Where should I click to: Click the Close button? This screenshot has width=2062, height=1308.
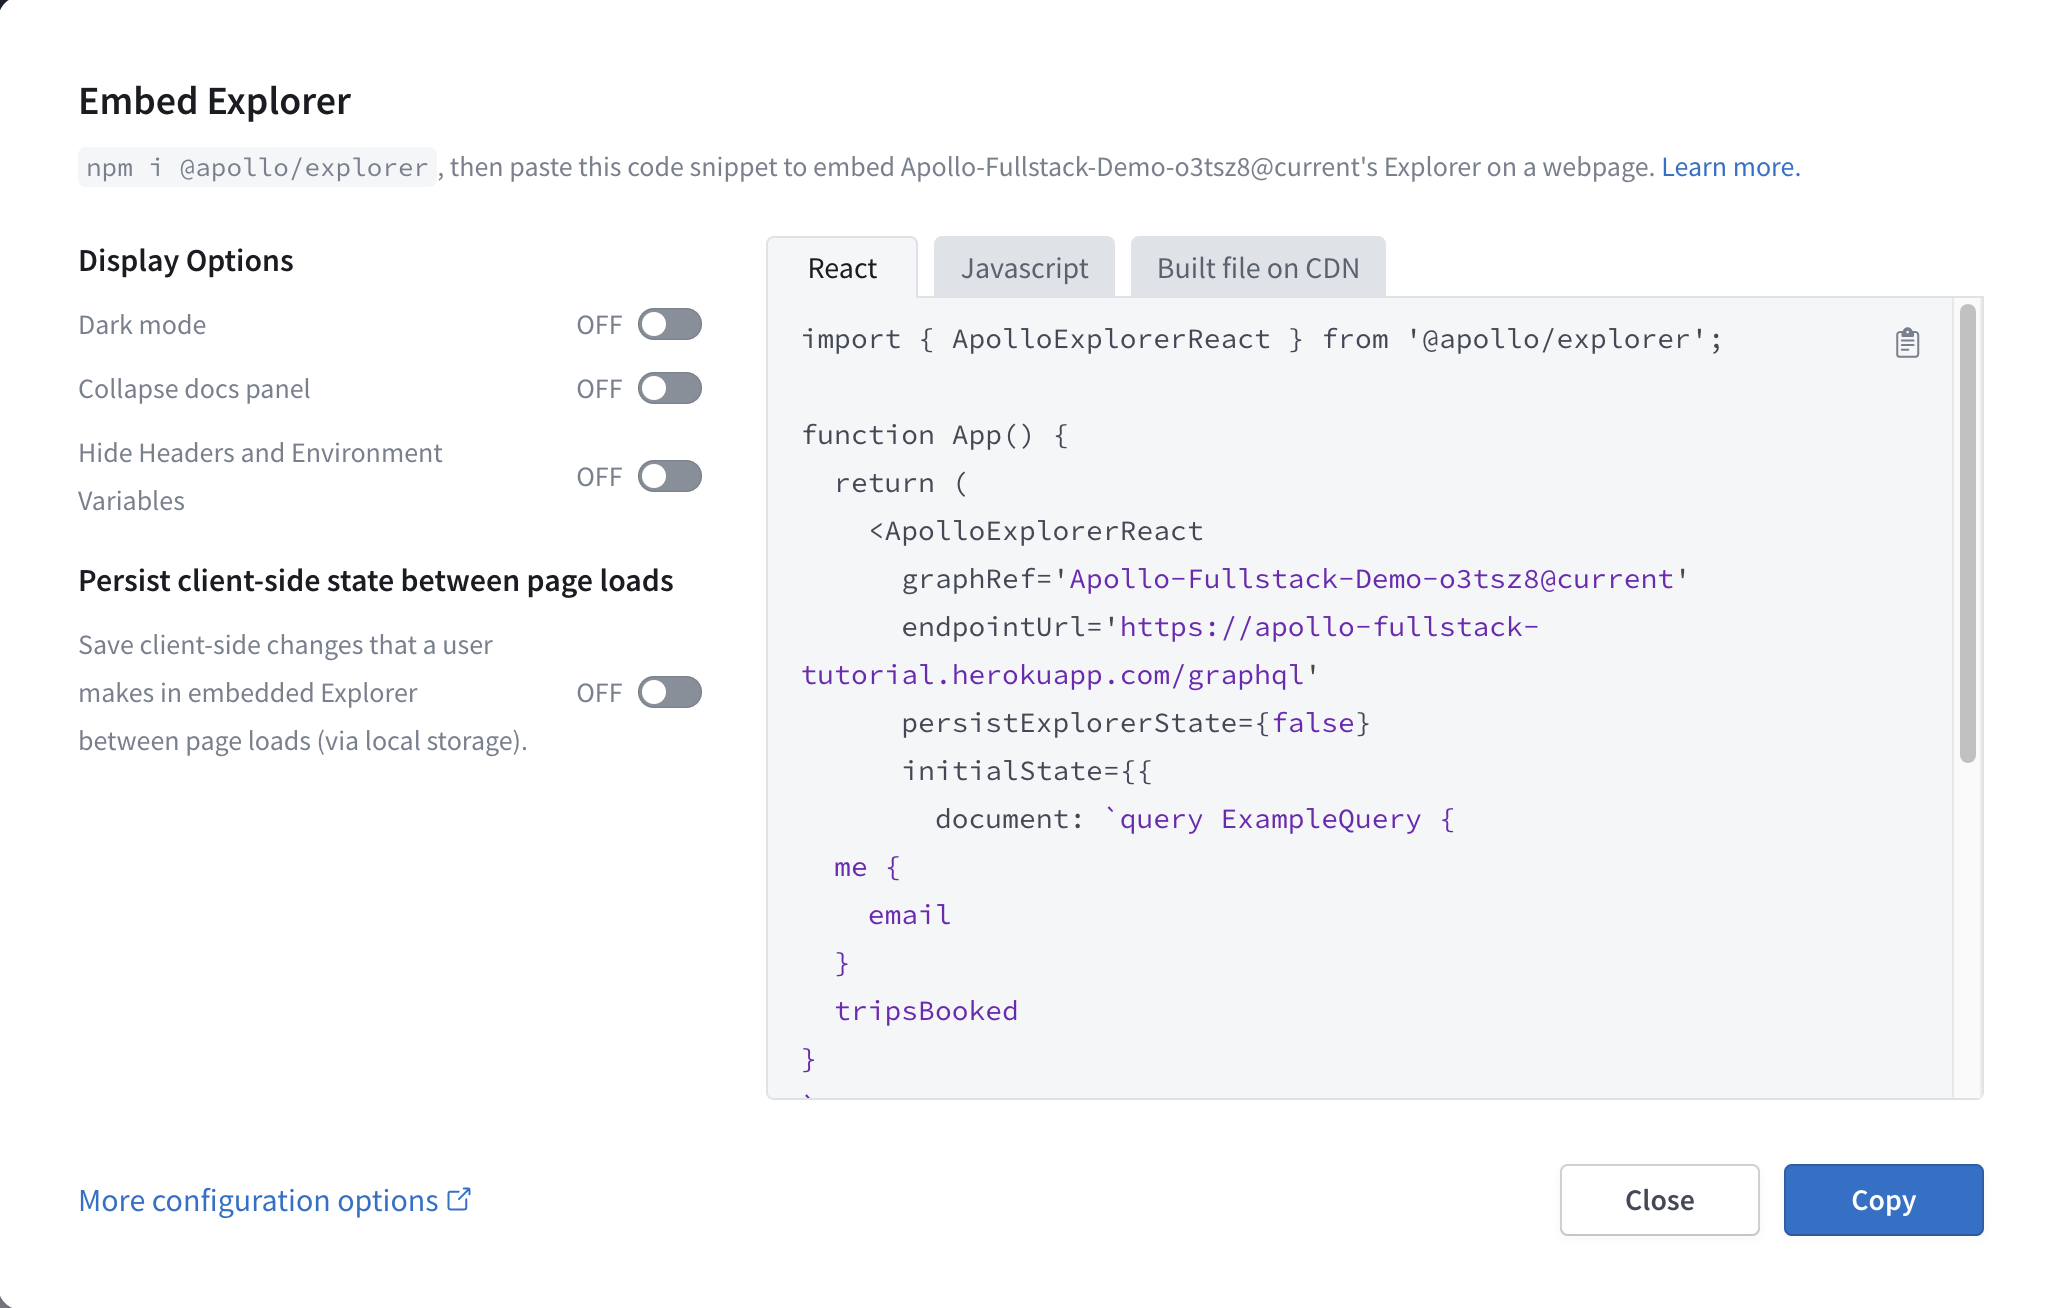[1659, 1200]
